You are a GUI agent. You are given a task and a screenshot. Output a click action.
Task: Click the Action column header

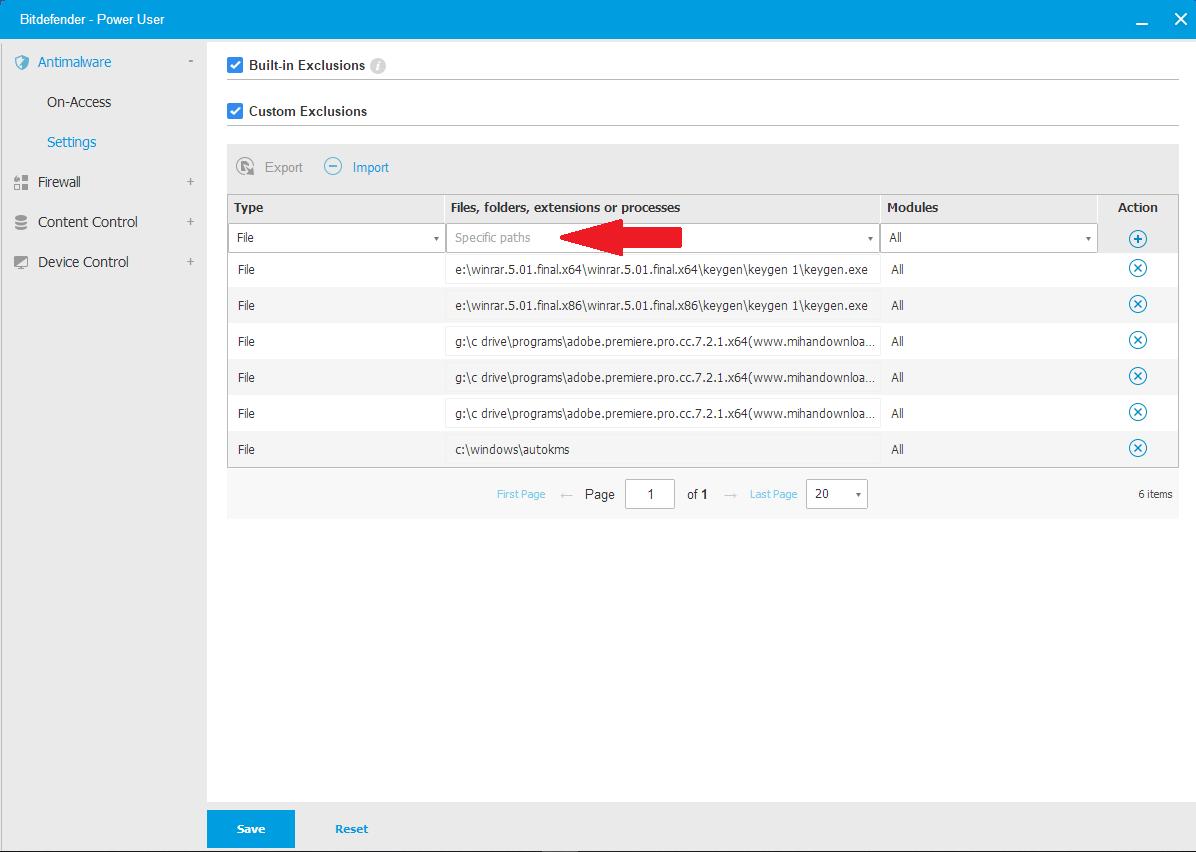[1137, 207]
